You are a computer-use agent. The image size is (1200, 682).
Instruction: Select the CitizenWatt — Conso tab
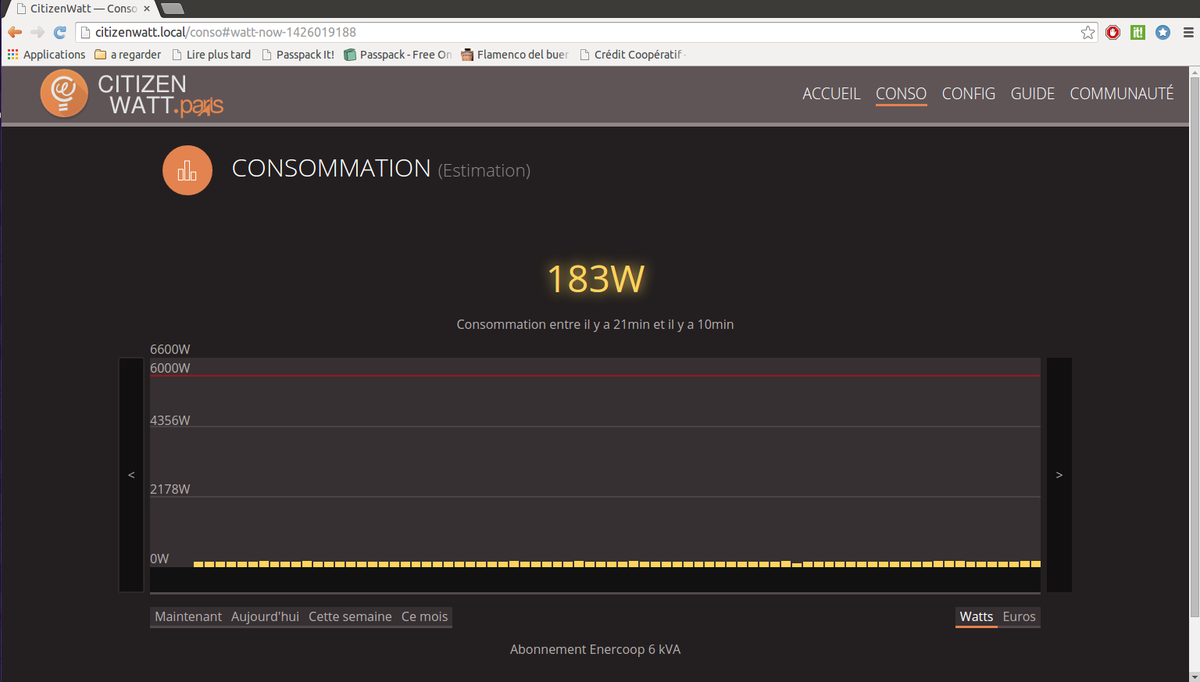[x=81, y=8]
